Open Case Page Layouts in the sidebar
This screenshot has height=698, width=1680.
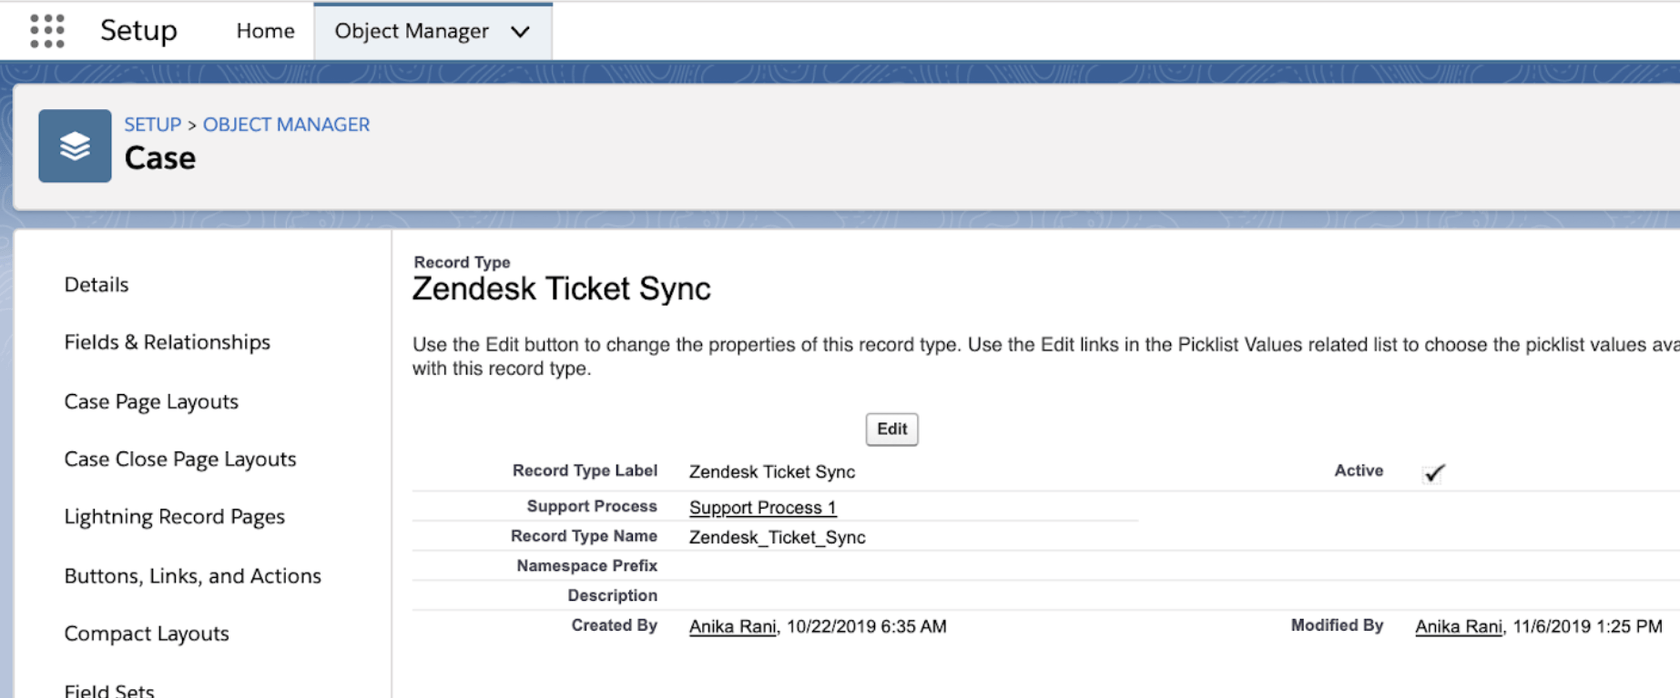pos(151,401)
